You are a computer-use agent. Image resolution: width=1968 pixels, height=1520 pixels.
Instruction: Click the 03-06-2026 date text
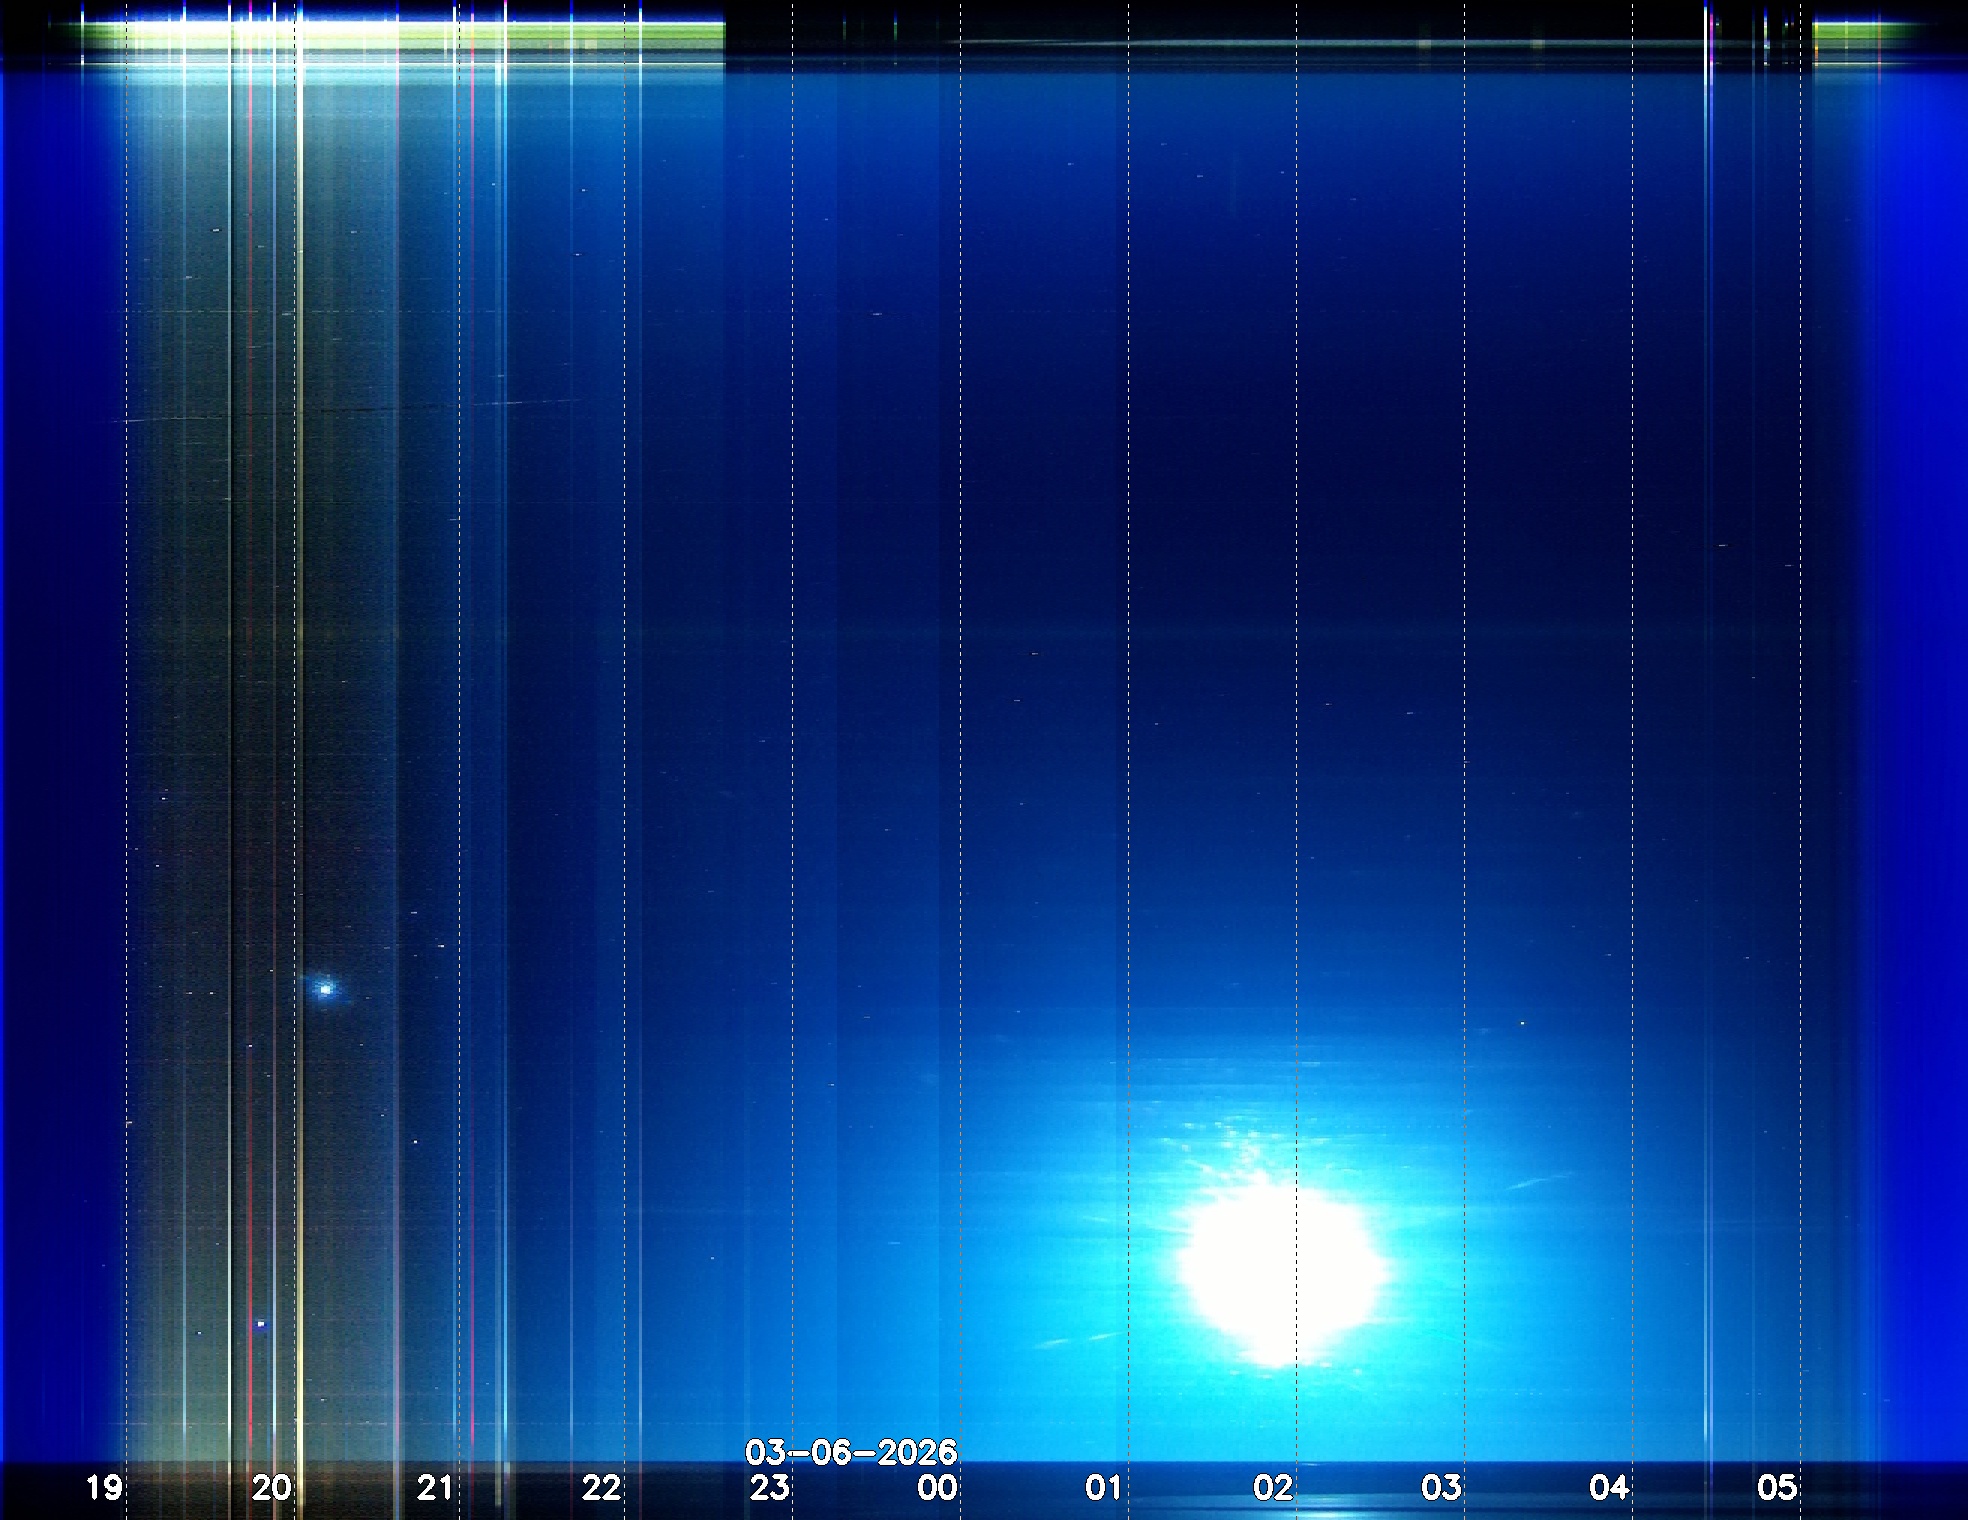tap(851, 1452)
